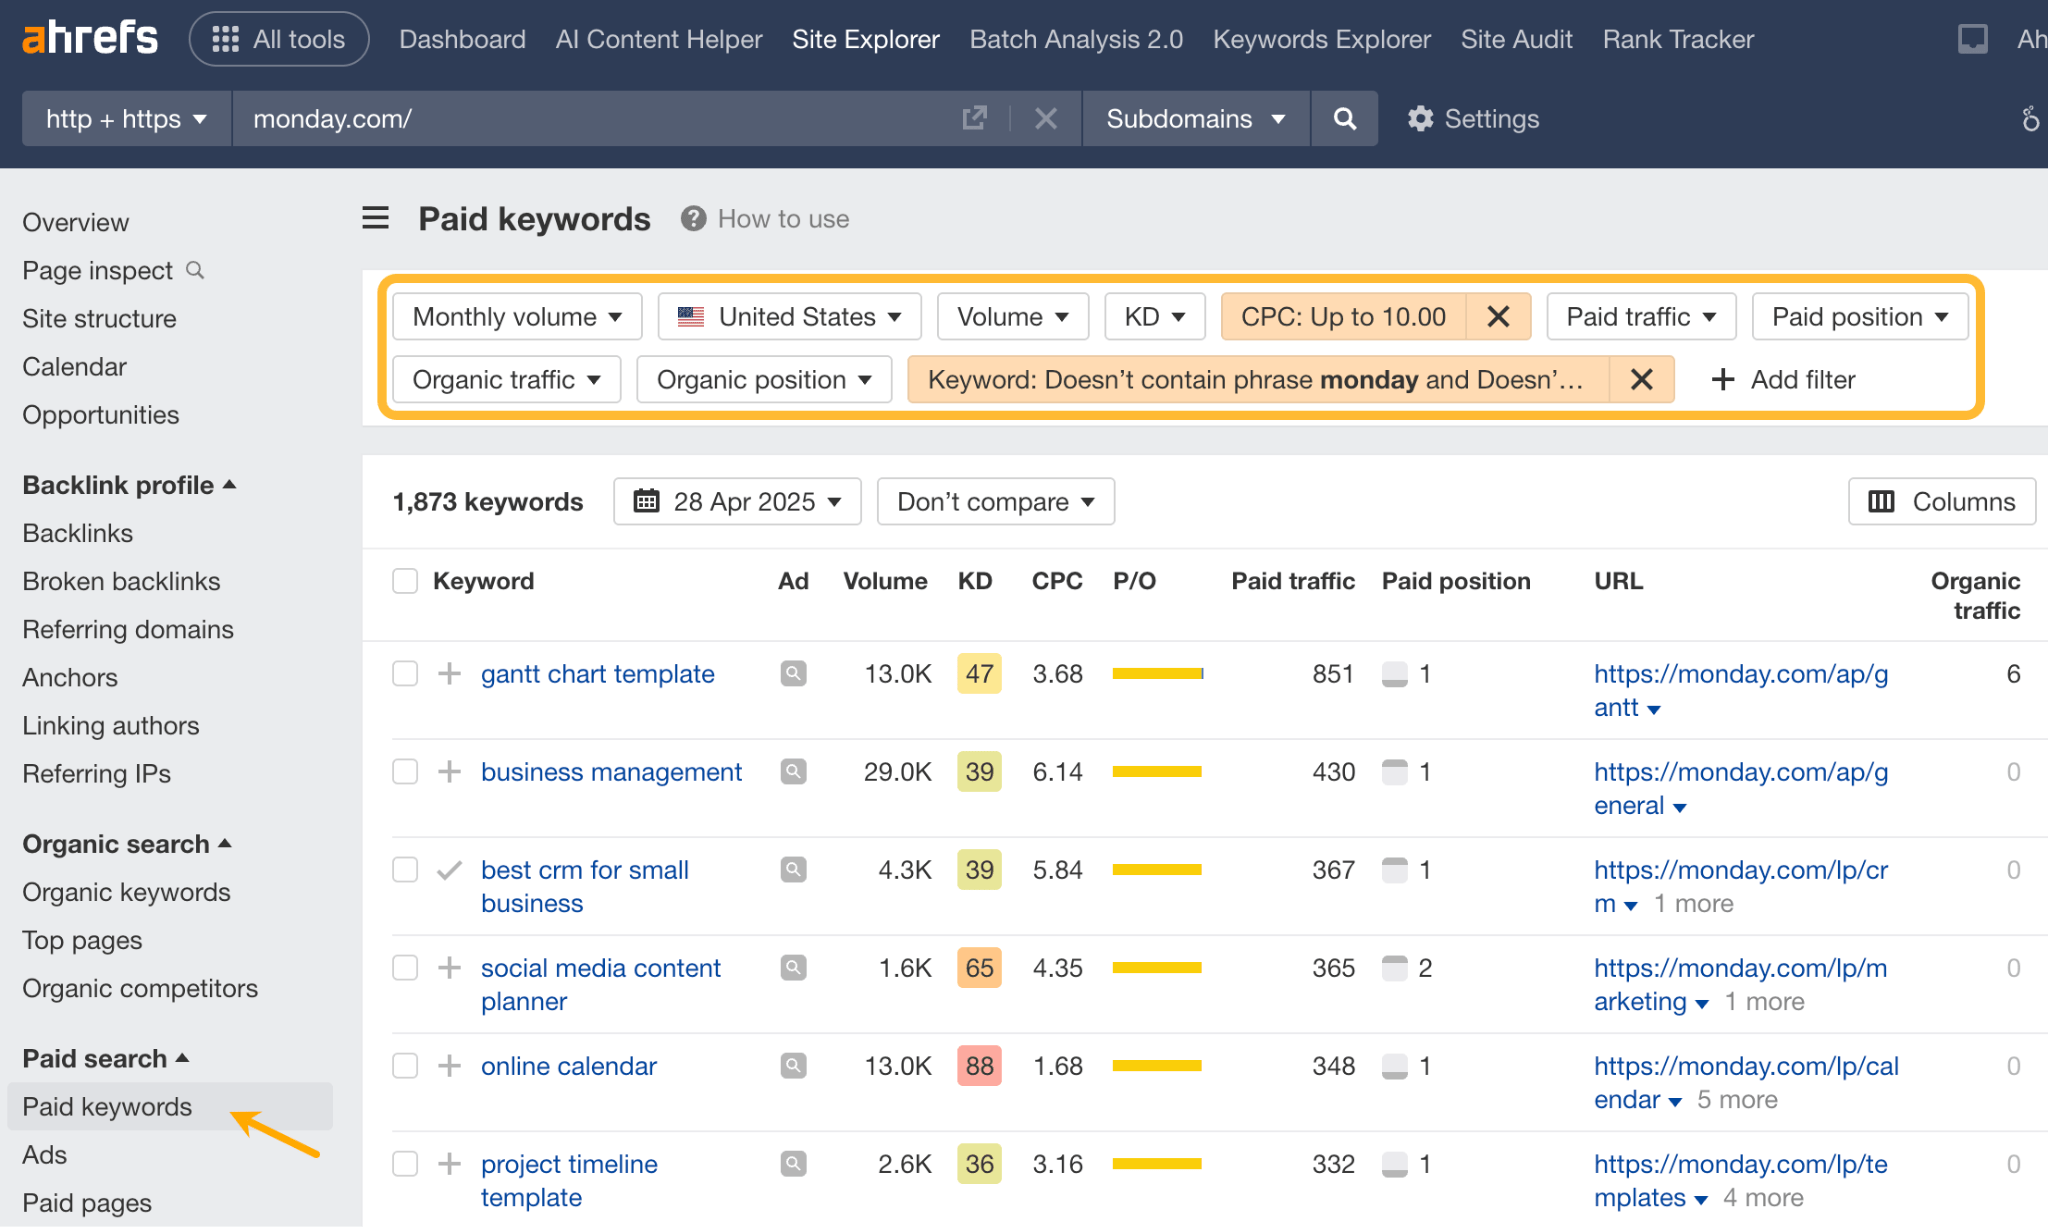Click the yellow CPC bar for social media content planner
Screen dimensions: 2048x1227
pos(1157,967)
